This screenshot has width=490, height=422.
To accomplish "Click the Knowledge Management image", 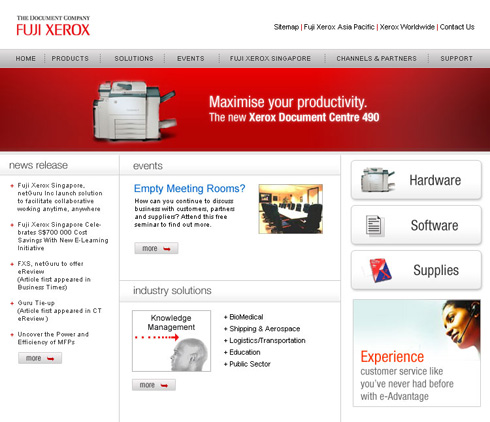I will (171, 341).
